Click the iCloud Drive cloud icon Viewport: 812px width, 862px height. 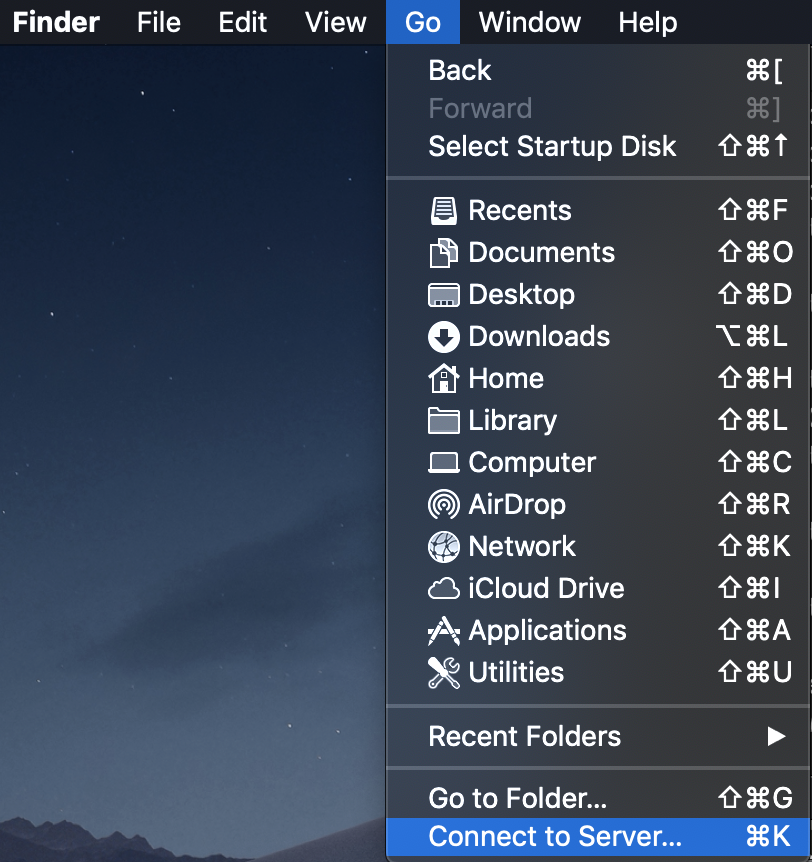click(443, 589)
